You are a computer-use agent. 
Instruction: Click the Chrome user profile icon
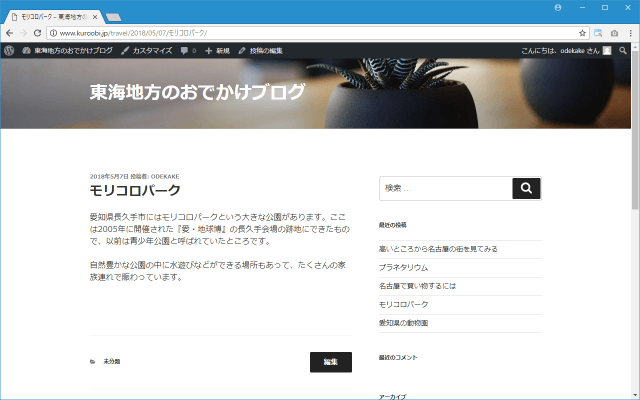558,8
